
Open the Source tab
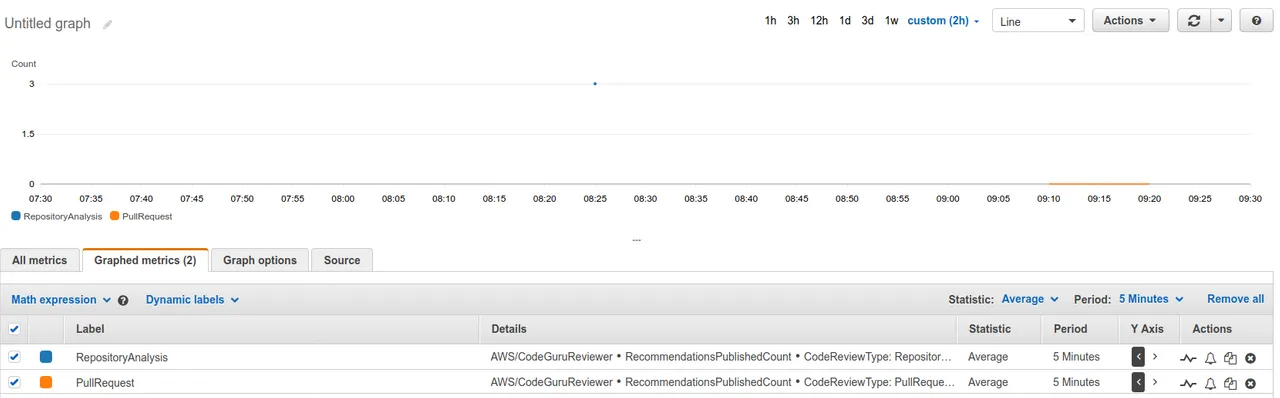pos(342,260)
